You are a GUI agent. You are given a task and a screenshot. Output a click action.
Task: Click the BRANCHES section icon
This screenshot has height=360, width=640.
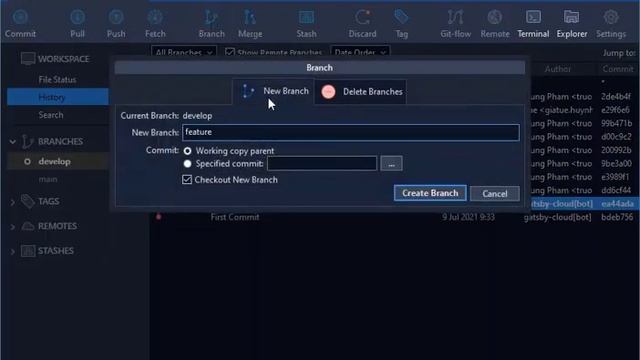pos(28,142)
